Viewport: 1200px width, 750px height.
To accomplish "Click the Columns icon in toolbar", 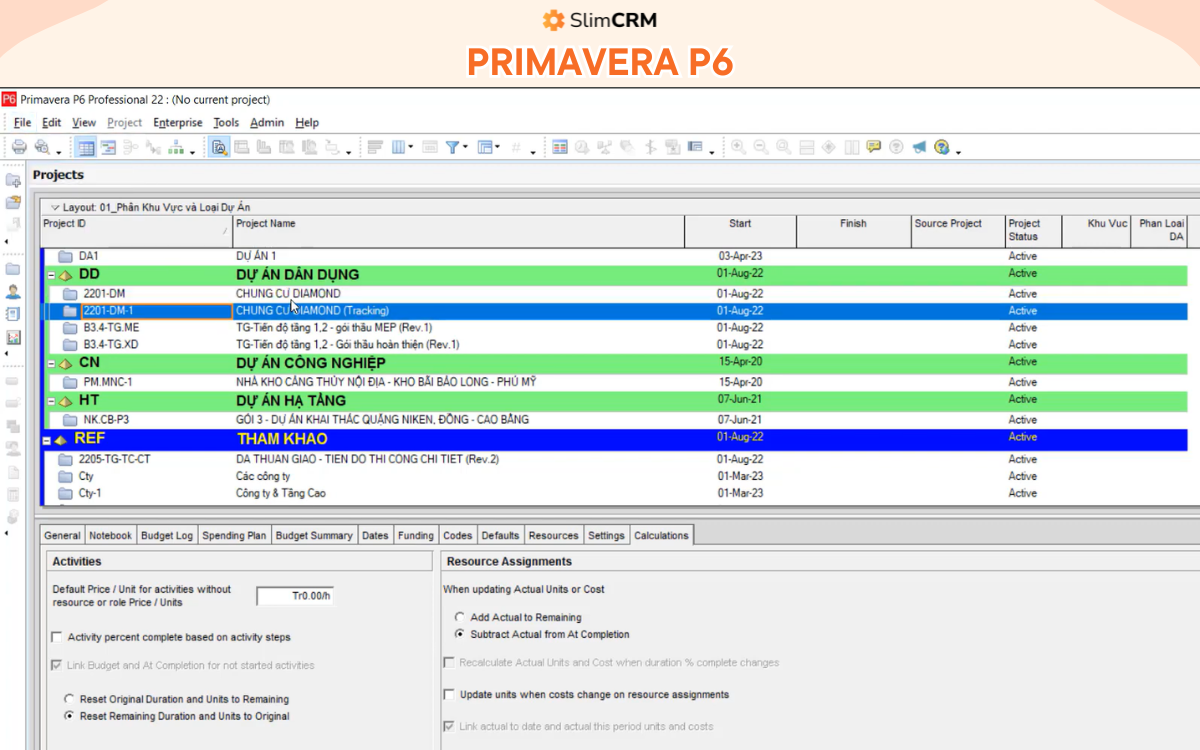I will 398,148.
